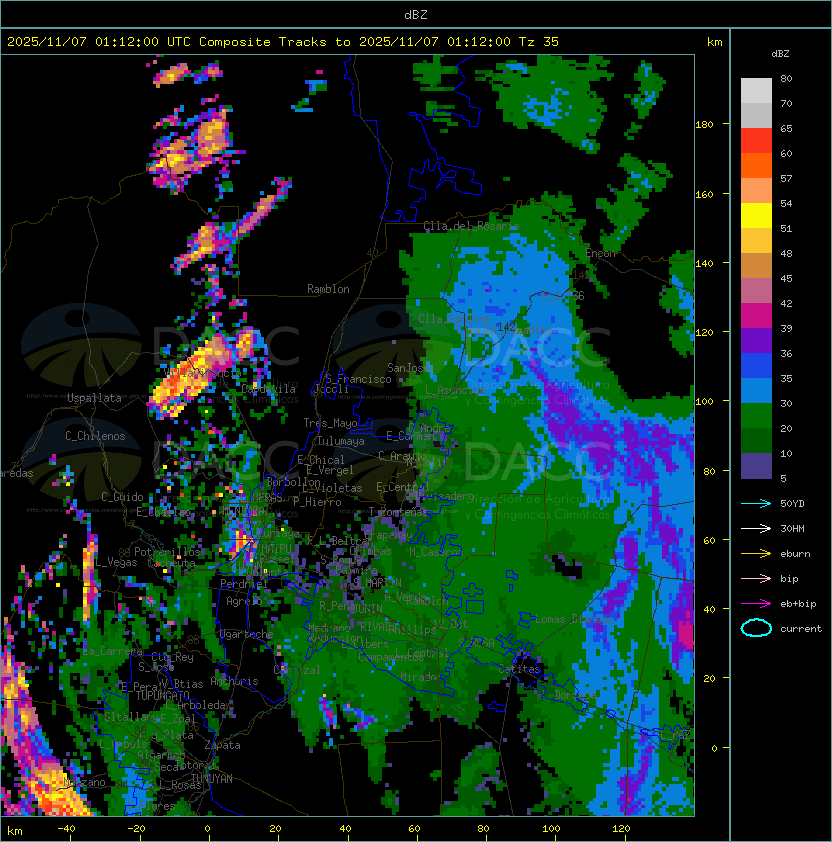Click the yellow eburn arrow in legend
The width and height of the screenshot is (832, 842).
(x=756, y=554)
